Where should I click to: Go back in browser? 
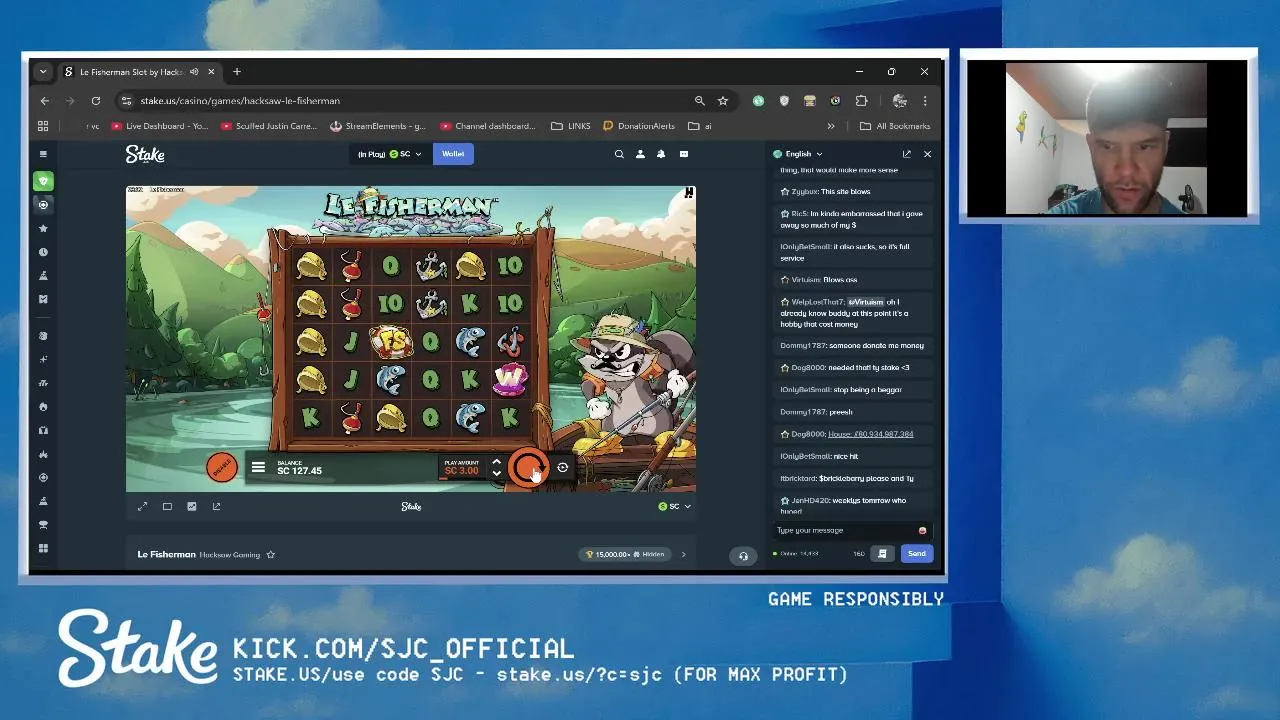45,101
